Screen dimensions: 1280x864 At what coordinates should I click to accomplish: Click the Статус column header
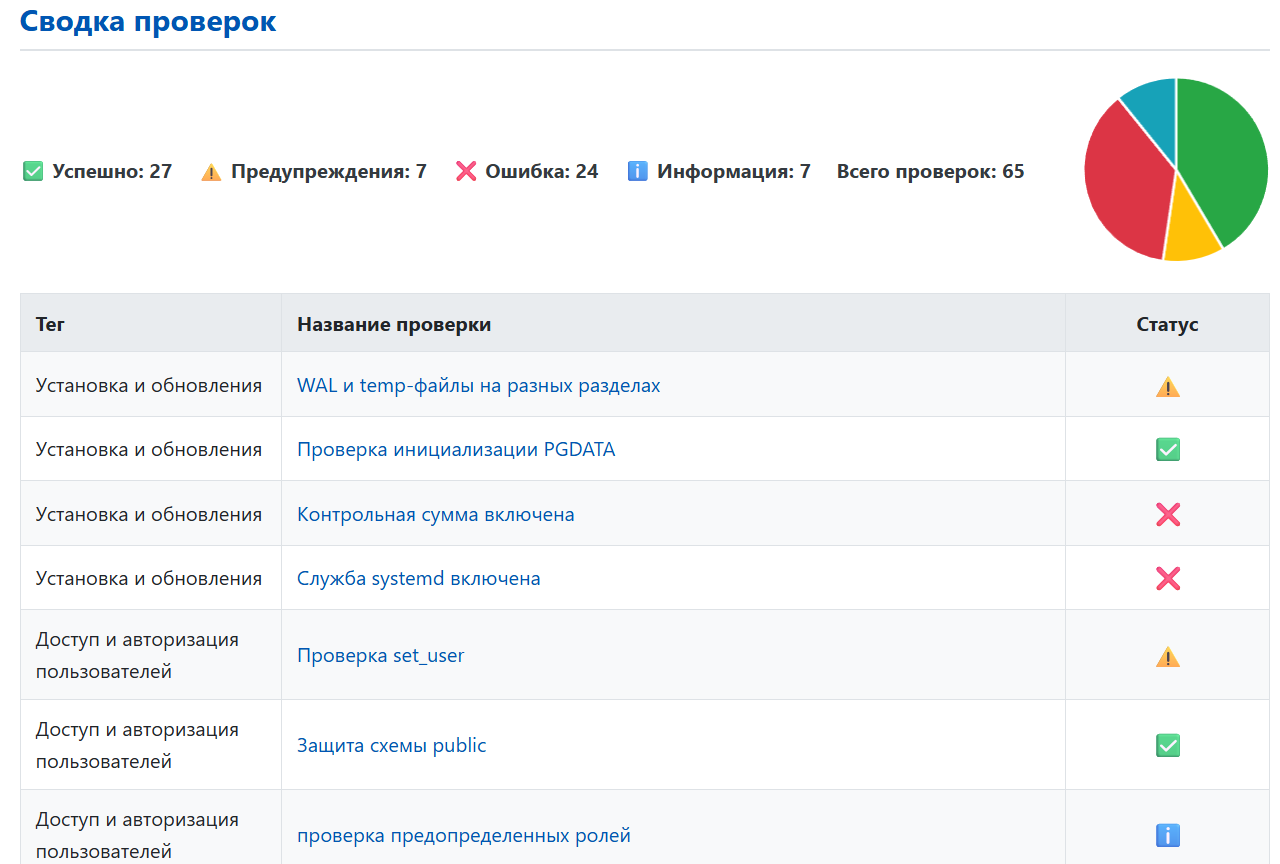(1167, 324)
